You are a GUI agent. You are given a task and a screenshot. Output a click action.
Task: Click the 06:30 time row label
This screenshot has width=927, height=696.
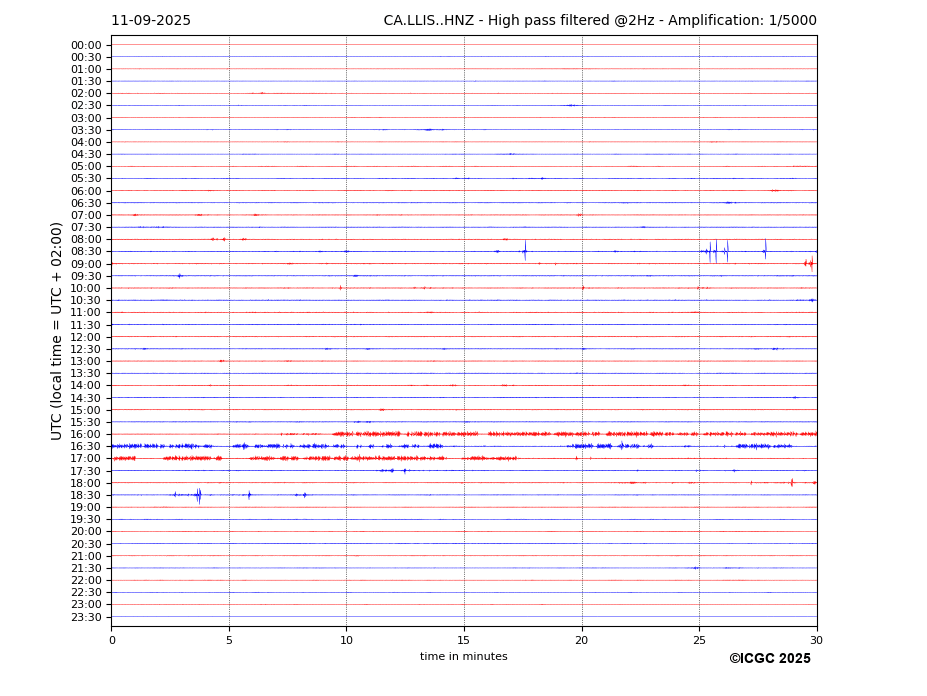pyautogui.click(x=86, y=203)
